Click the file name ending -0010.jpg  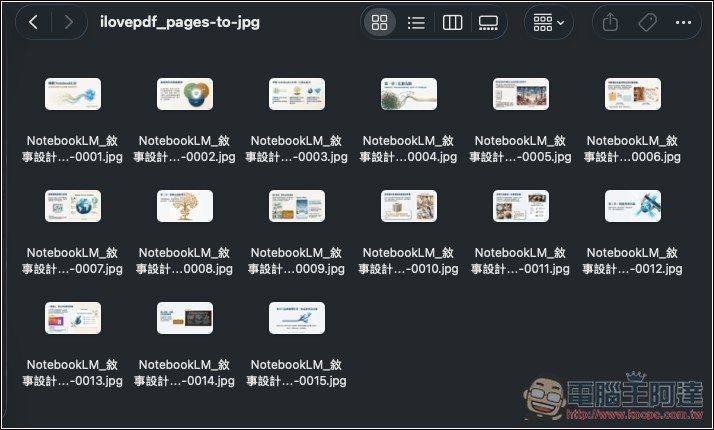[408, 261]
